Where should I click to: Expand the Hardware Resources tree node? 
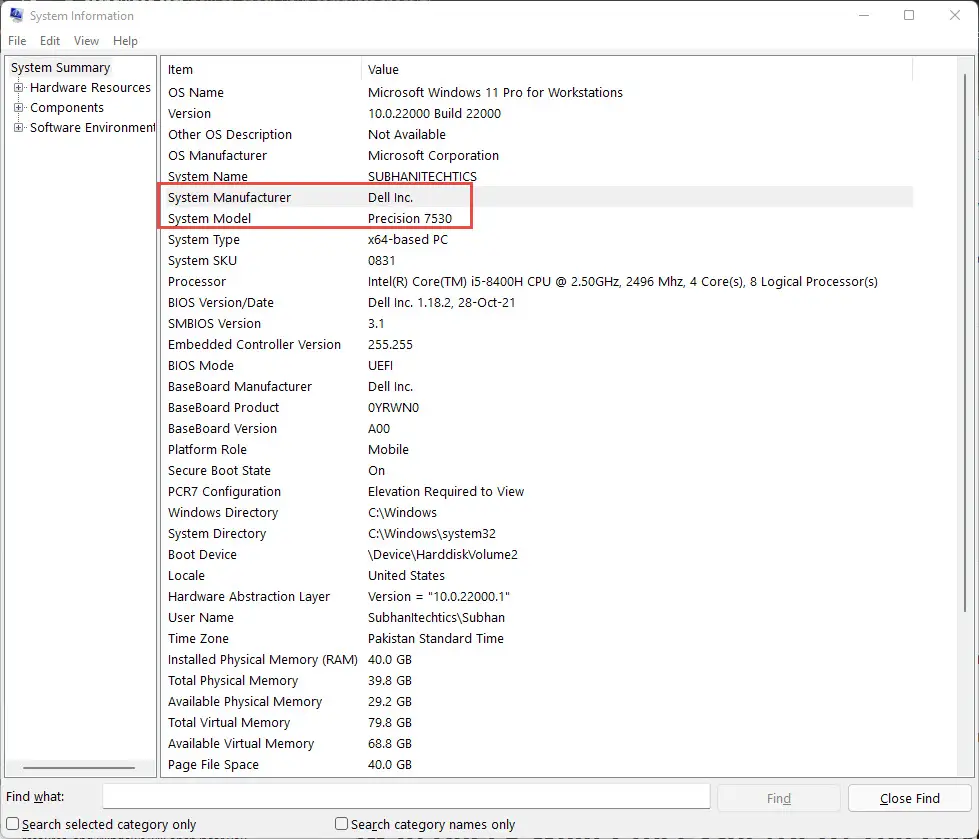pos(18,87)
